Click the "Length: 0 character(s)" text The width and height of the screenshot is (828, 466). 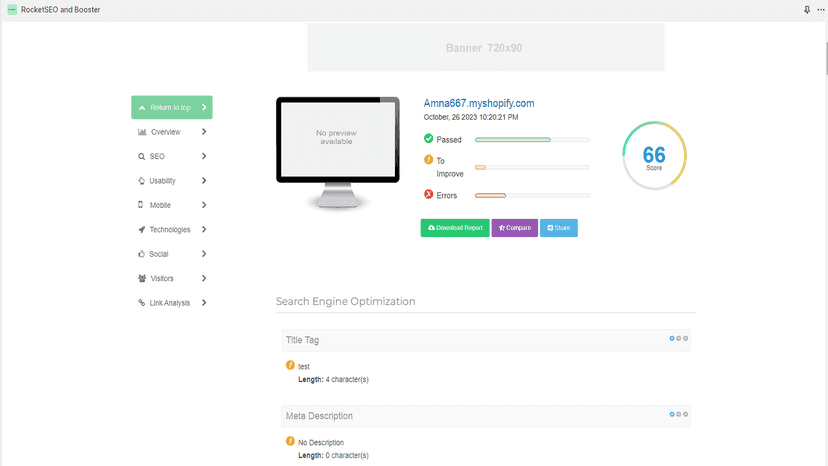(x=333, y=455)
